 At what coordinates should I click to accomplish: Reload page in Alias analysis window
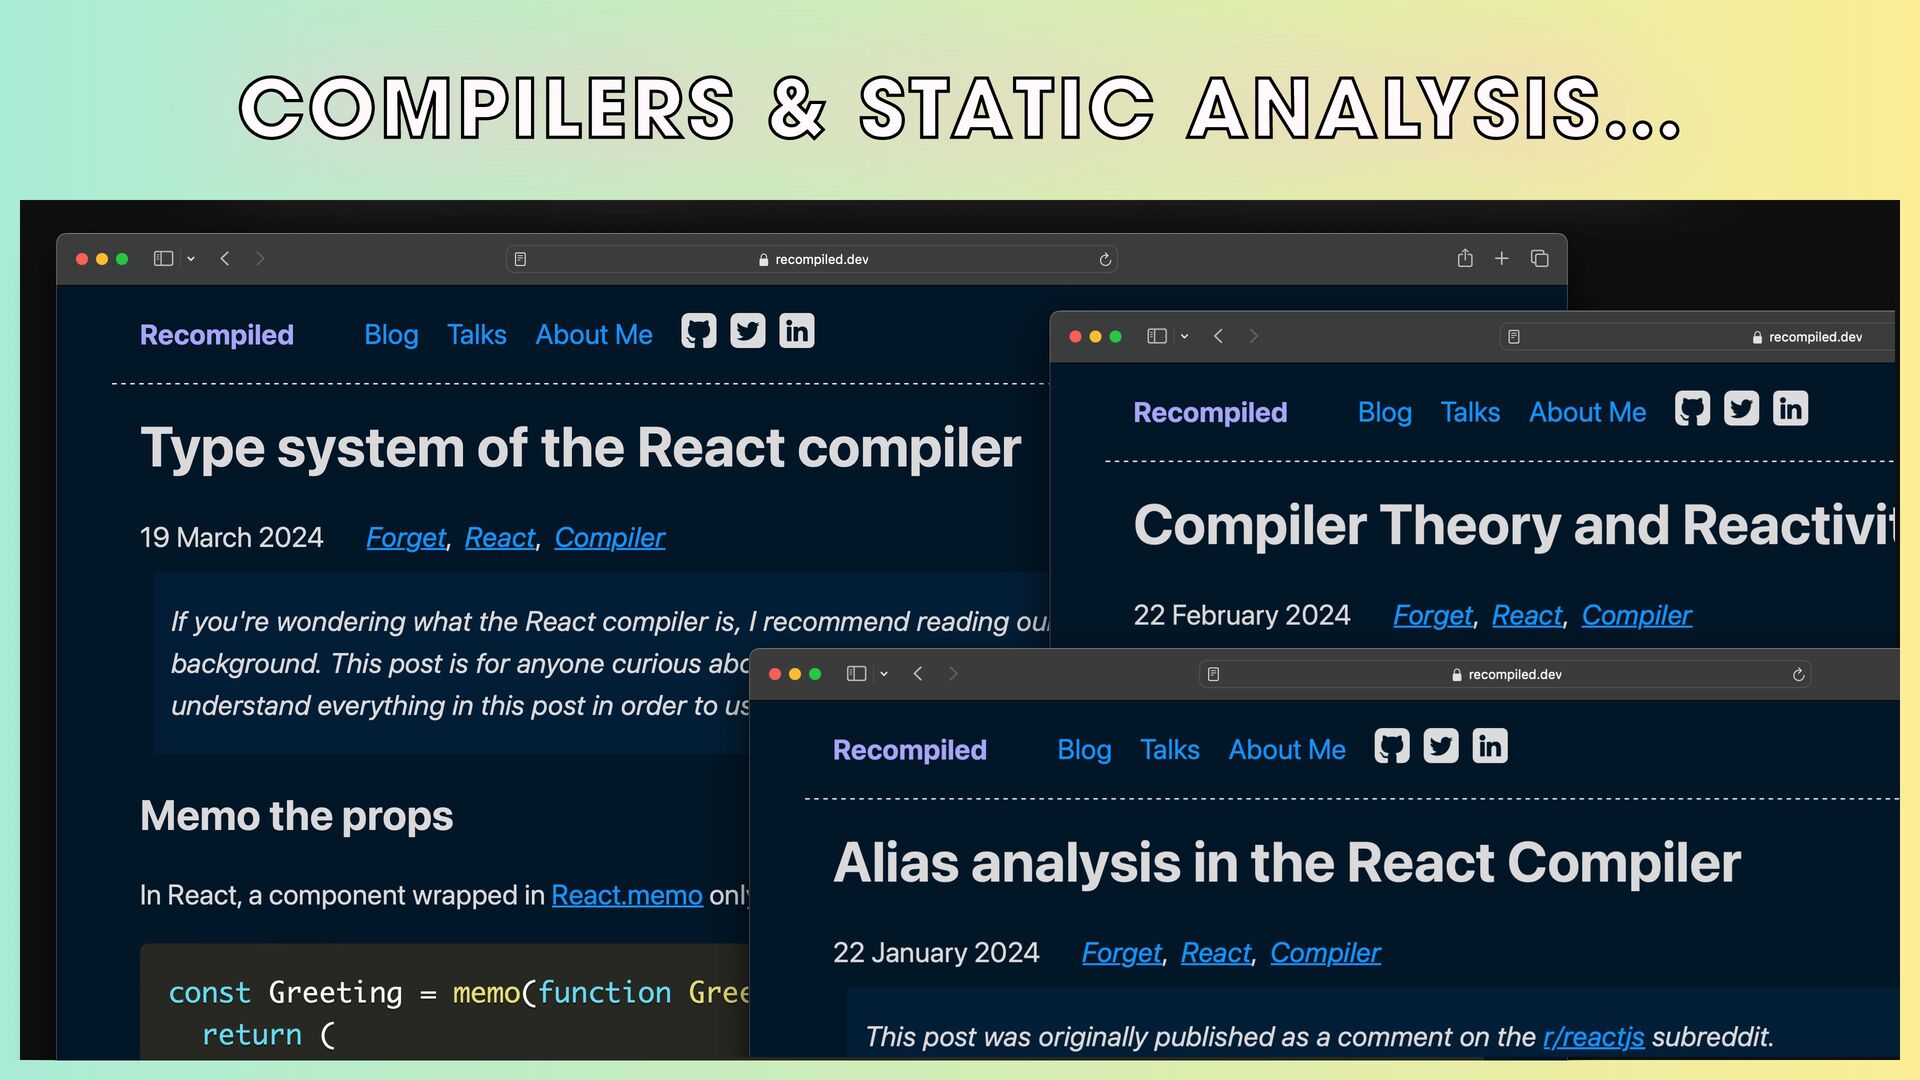click(x=1798, y=675)
